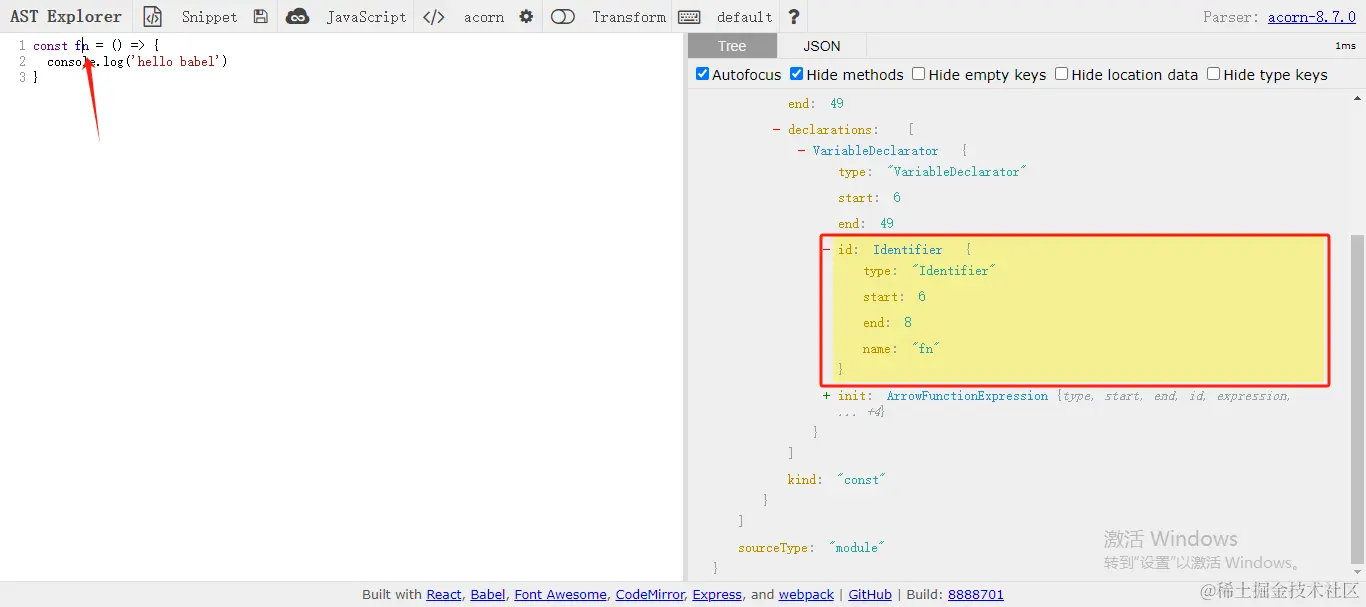1366x607 pixels.
Task: Collapse the declarations array node
Action: (x=777, y=130)
